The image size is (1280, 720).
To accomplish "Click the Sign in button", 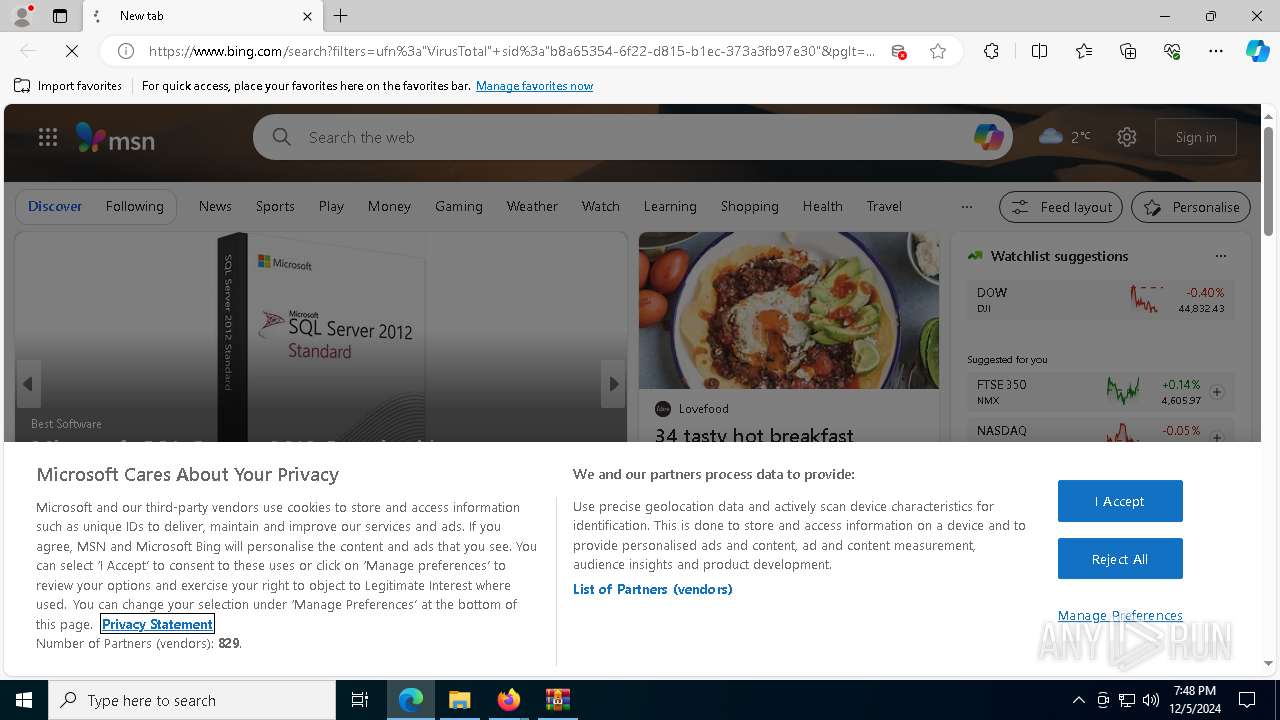I will pyautogui.click(x=1196, y=137).
